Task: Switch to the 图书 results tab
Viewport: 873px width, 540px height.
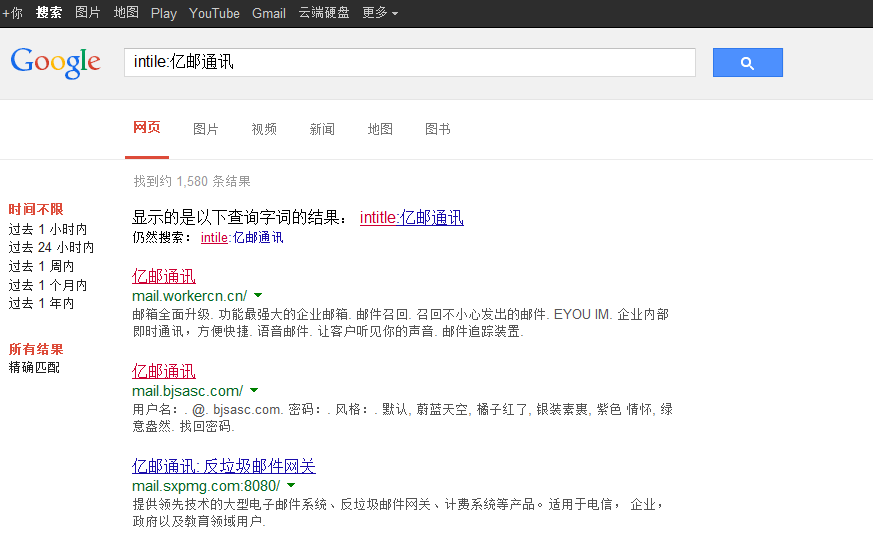Action: (438, 129)
